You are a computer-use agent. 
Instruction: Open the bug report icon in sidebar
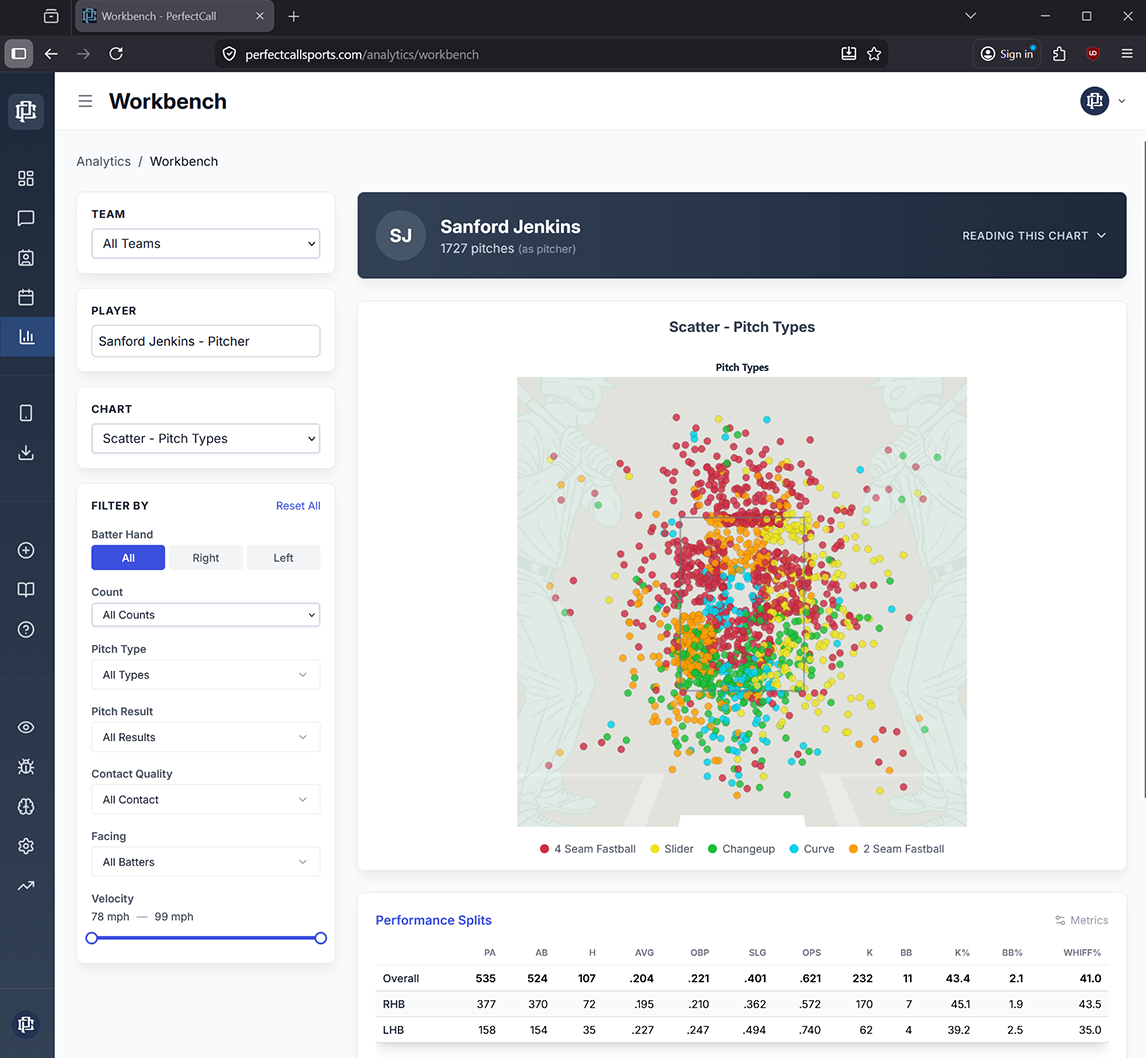coord(26,766)
